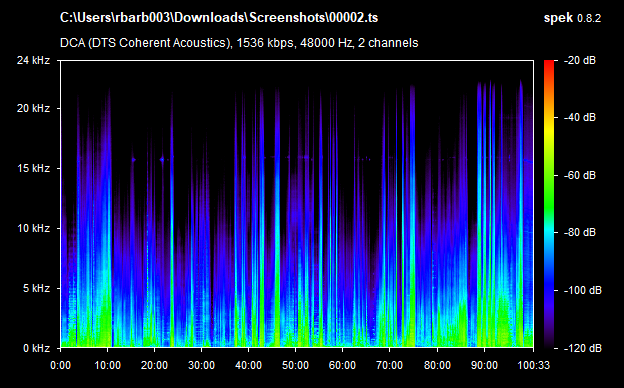Click the 5 kHz frequency axis label
Image resolution: width=624 pixels, height=388 pixels.
coord(36,288)
